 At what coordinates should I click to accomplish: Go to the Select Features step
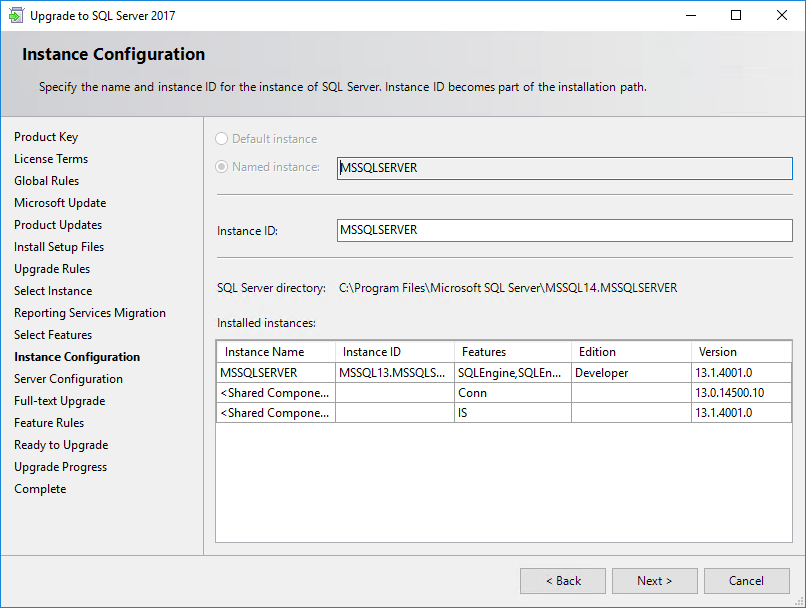click(x=53, y=335)
